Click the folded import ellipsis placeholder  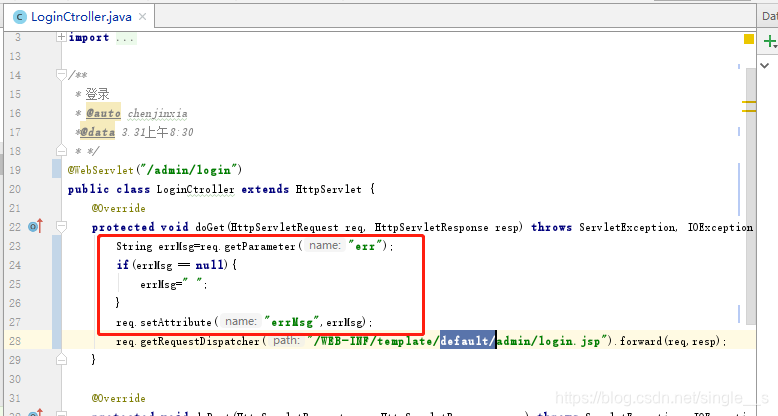click(126, 38)
